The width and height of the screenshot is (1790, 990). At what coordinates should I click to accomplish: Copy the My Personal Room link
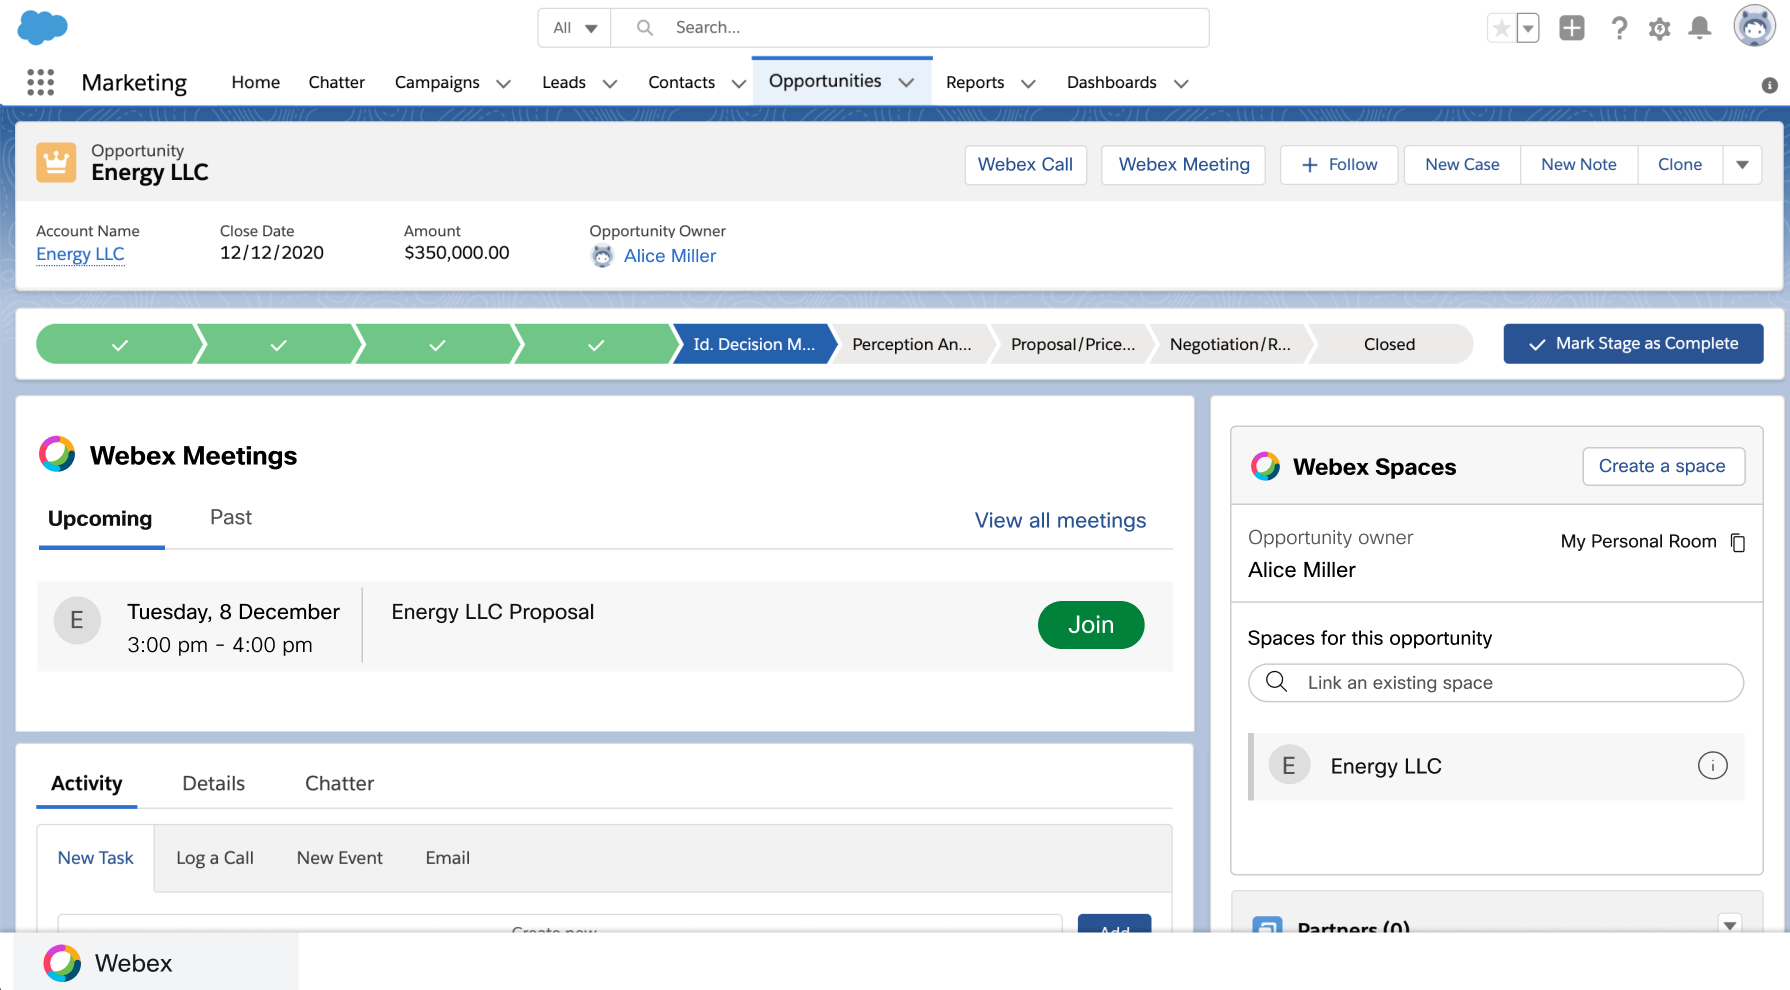pyautogui.click(x=1738, y=542)
